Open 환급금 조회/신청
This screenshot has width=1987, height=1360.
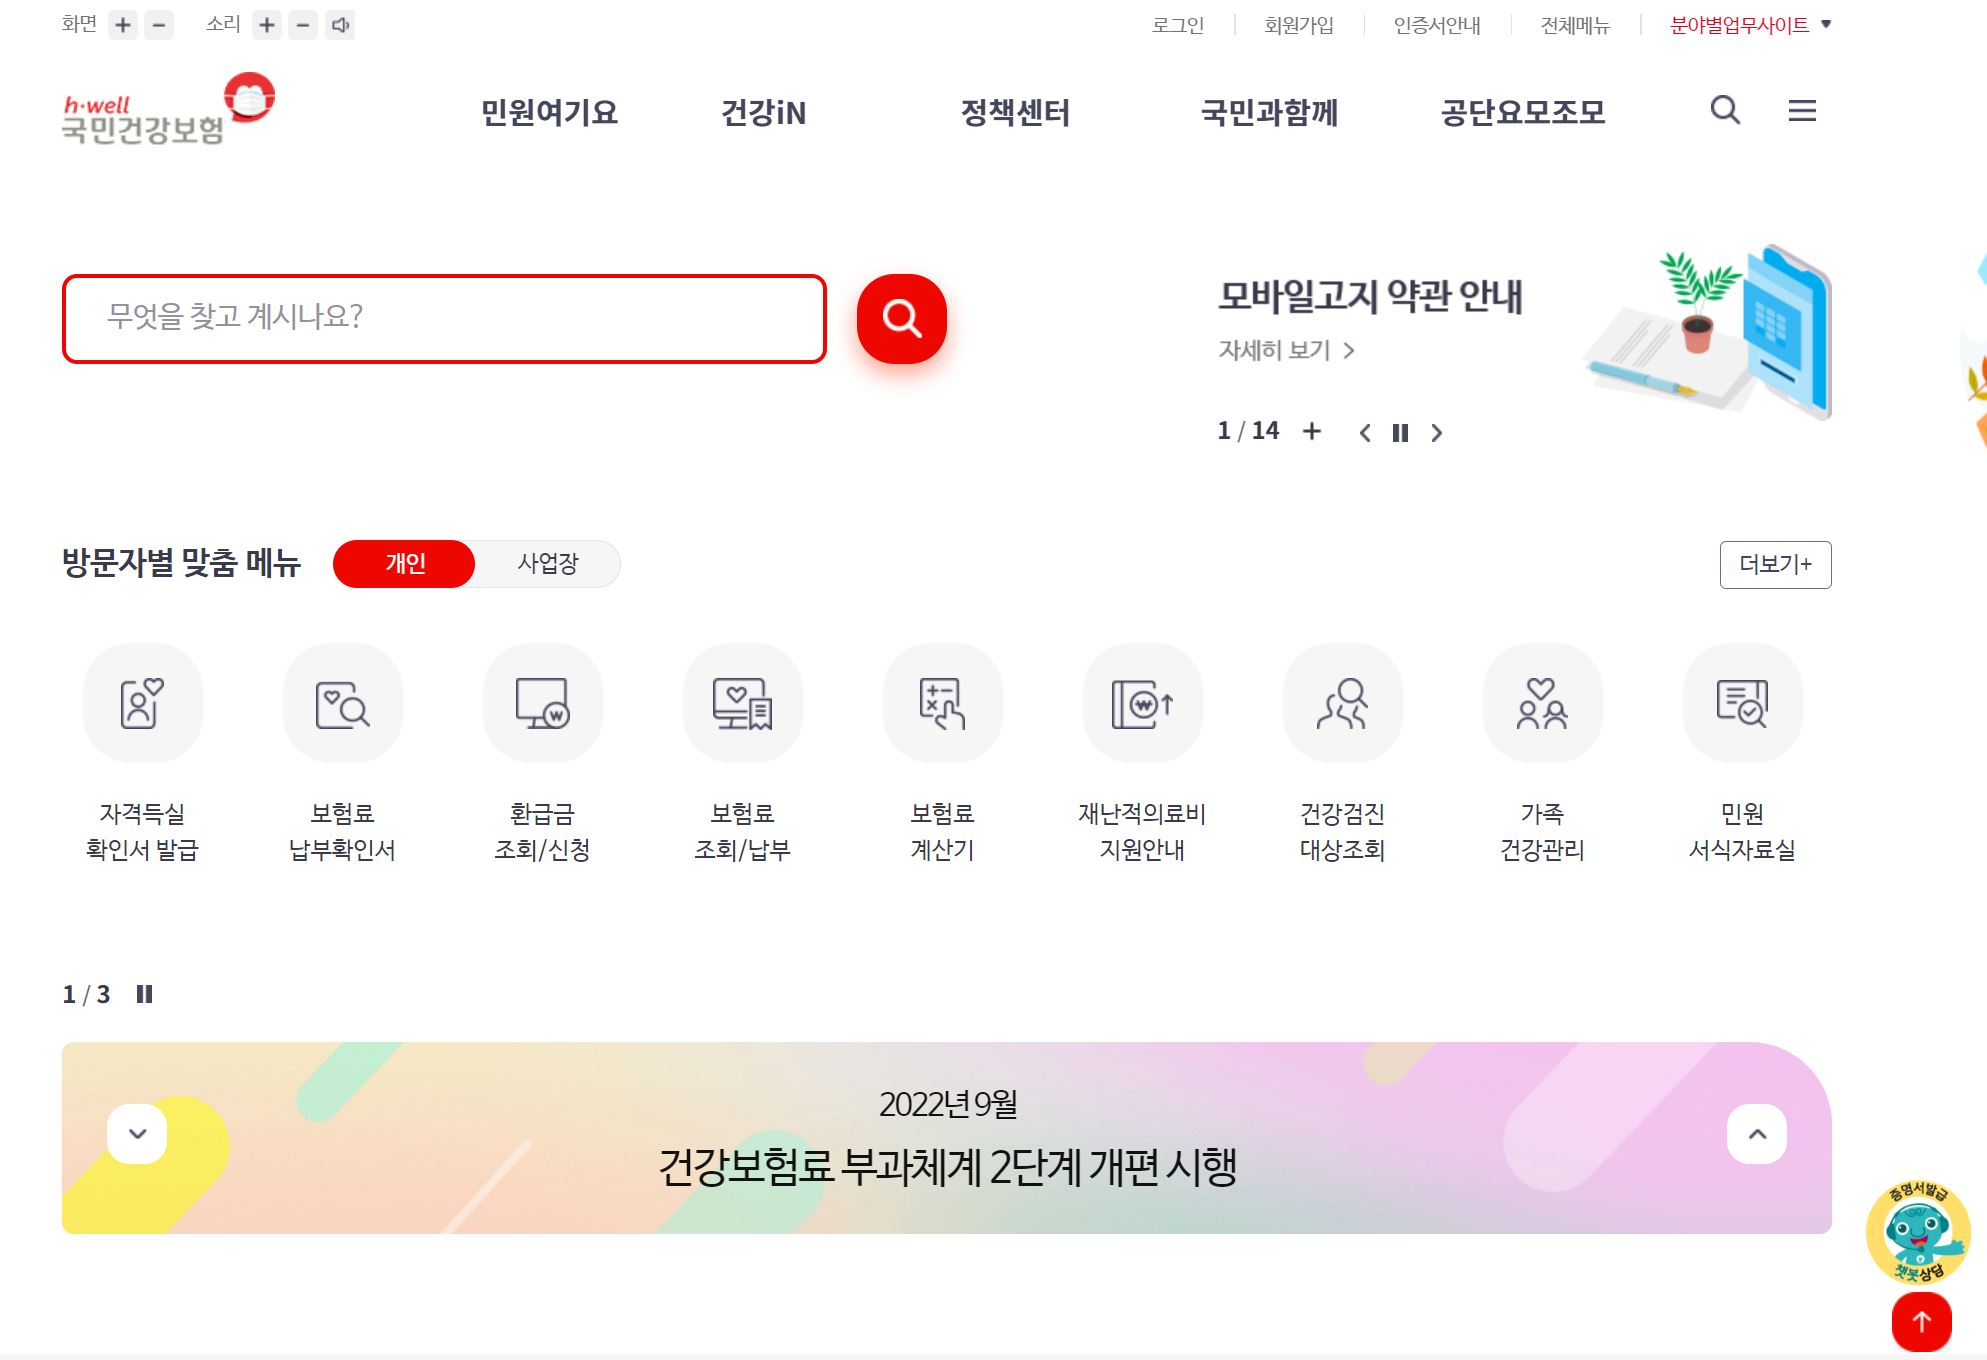coord(543,703)
